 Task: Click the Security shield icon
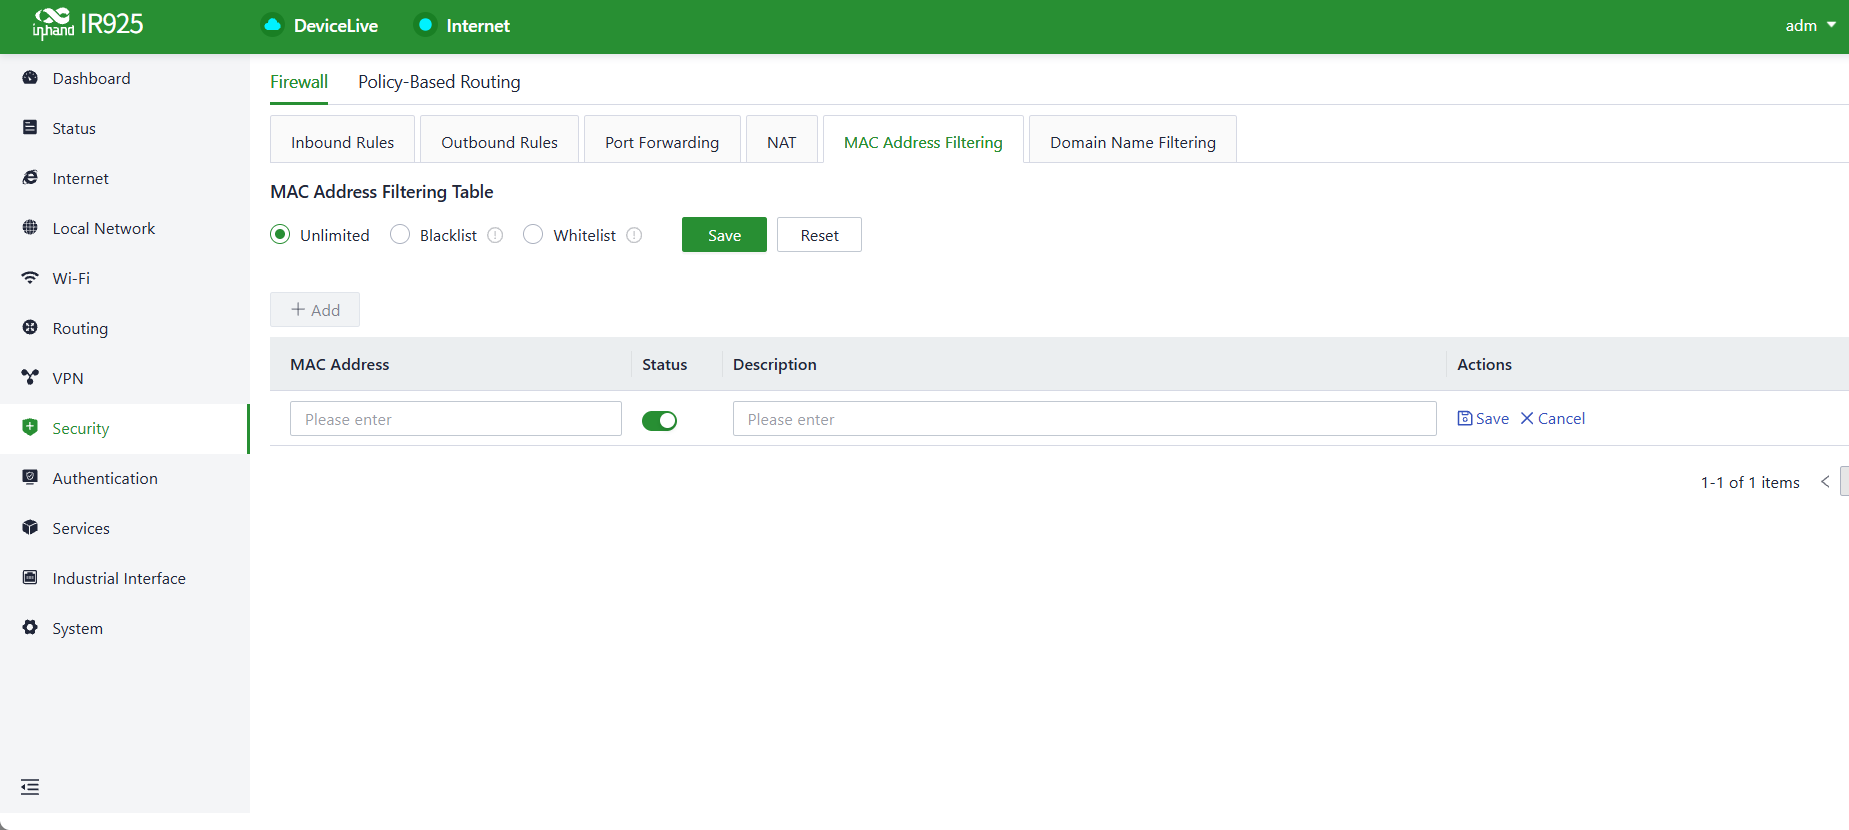[30, 428]
